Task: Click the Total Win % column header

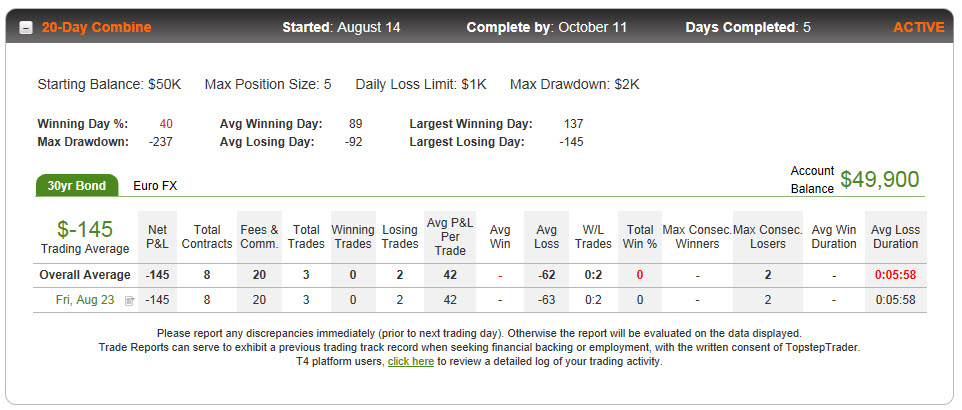Action: point(639,237)
